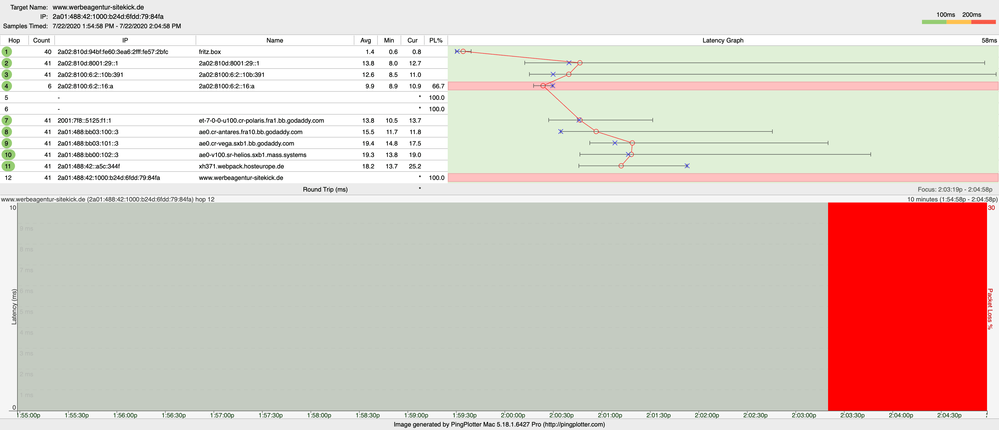The height and width of the screenshot is (430, 999).
Task: Click the Cur column header
Action: tap(413, 40)
